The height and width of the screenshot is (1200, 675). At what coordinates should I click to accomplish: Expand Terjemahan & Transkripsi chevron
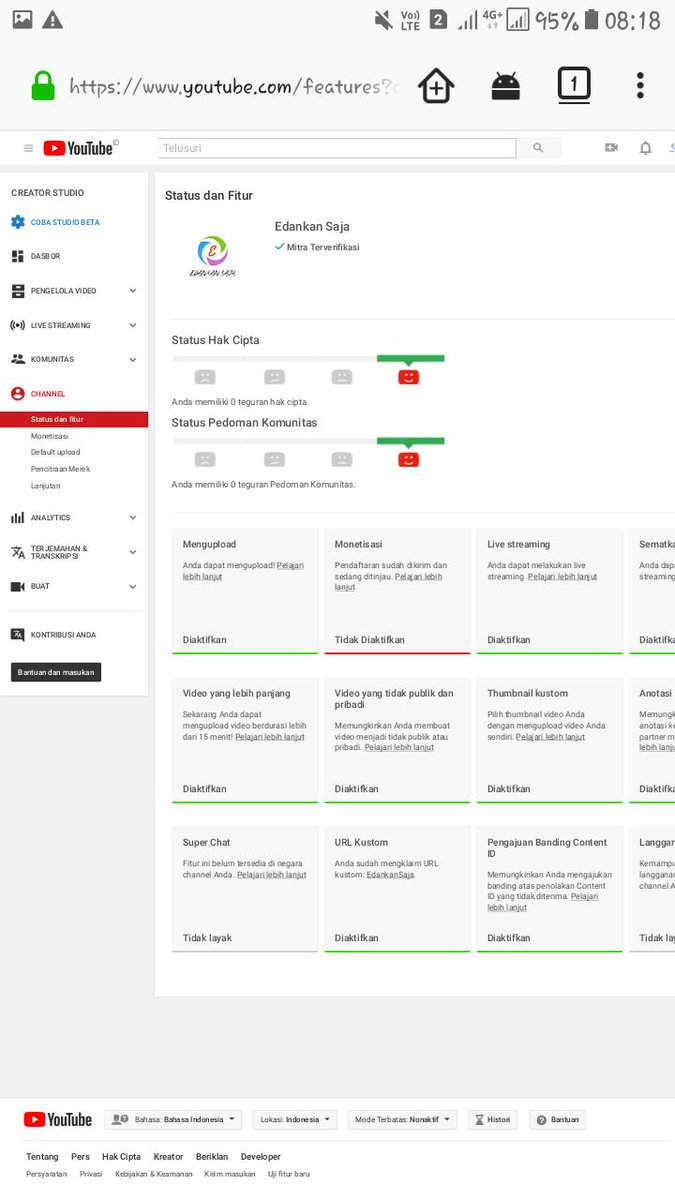132,552
